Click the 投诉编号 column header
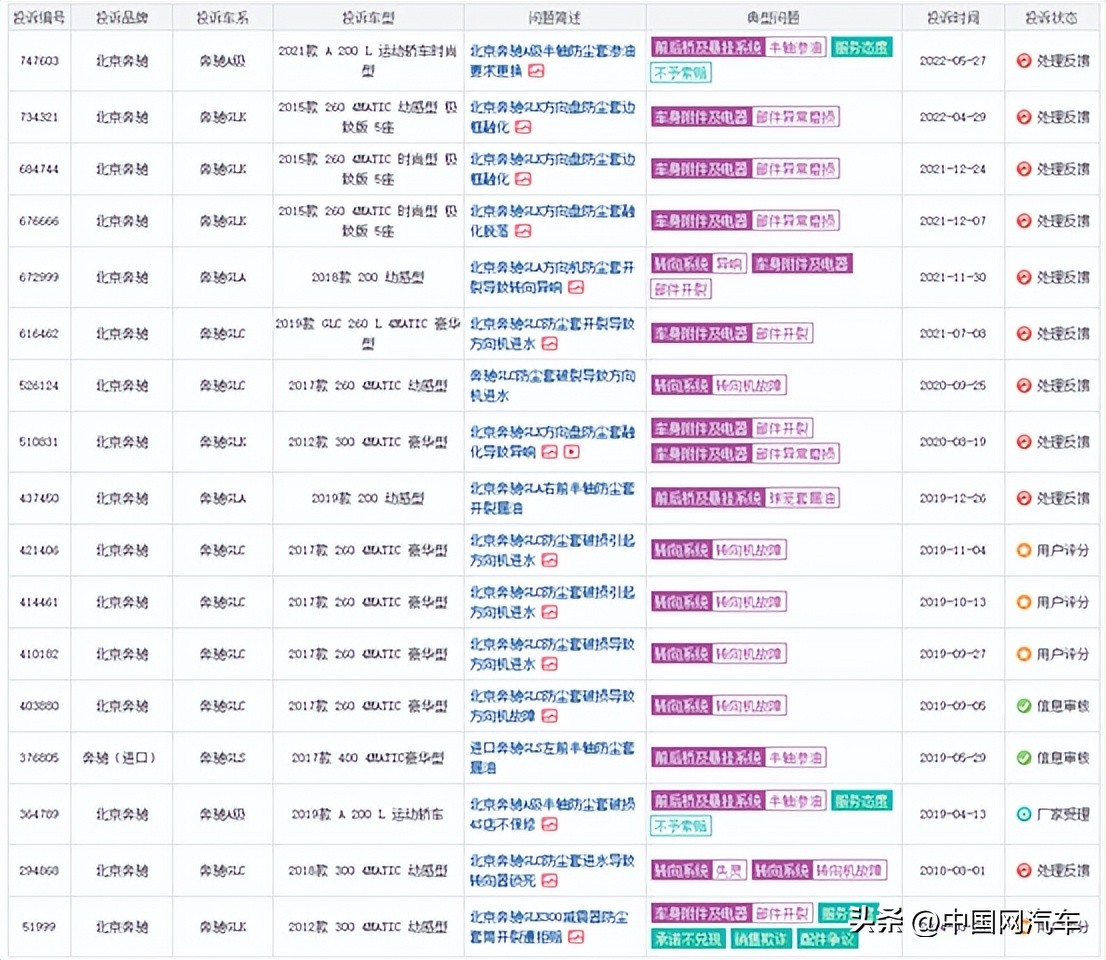This screenshot has height=960, width=1106. click(x=39, y=16)
